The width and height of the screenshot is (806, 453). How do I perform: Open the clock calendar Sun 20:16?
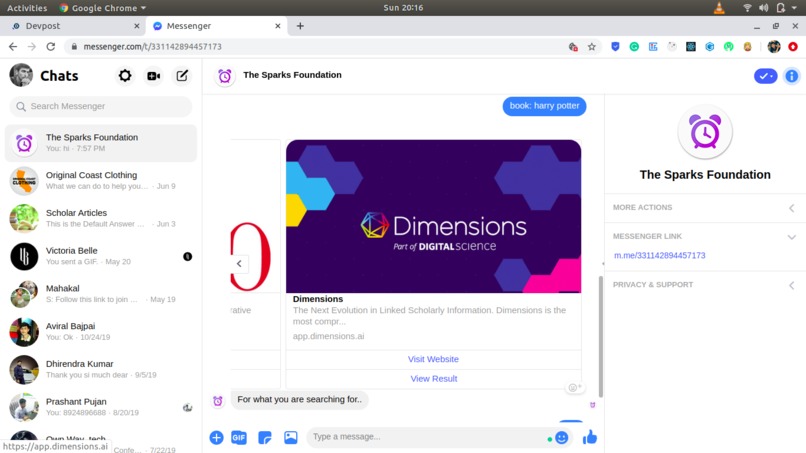tap(403, 8)
